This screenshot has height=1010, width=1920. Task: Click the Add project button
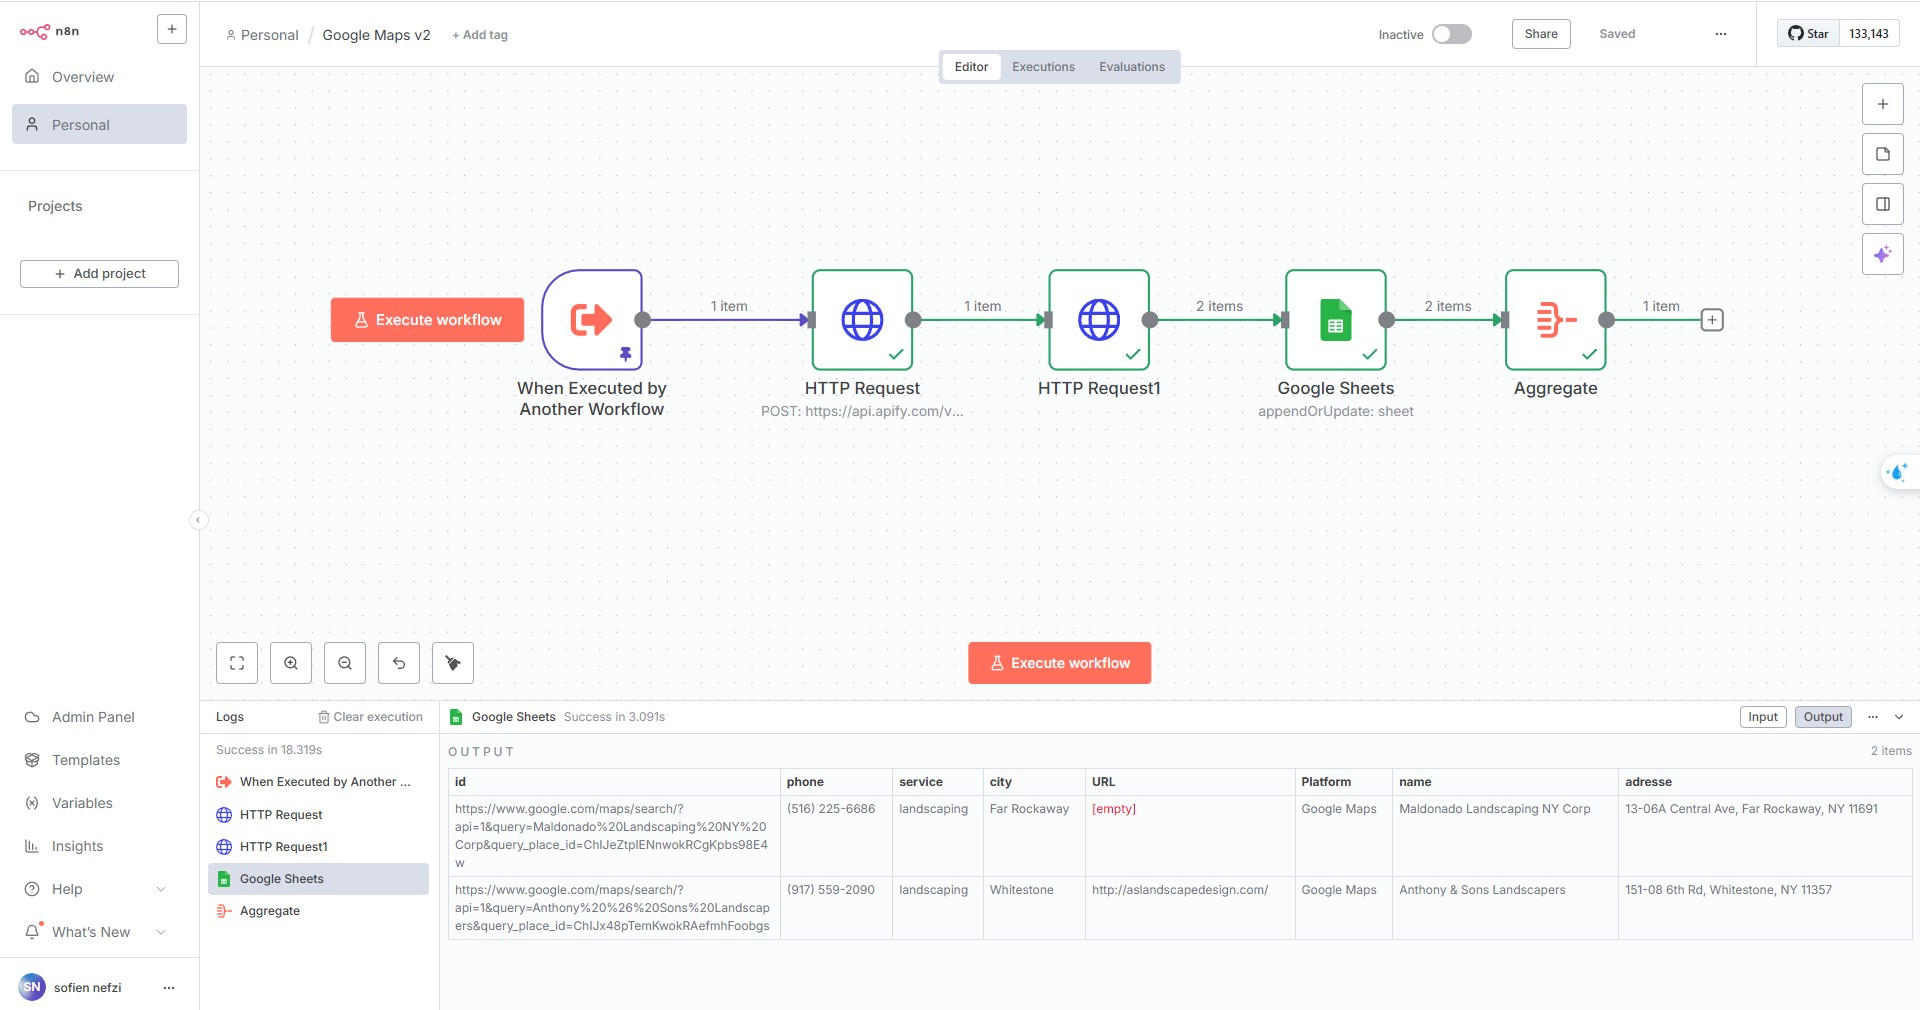[99, 274]
